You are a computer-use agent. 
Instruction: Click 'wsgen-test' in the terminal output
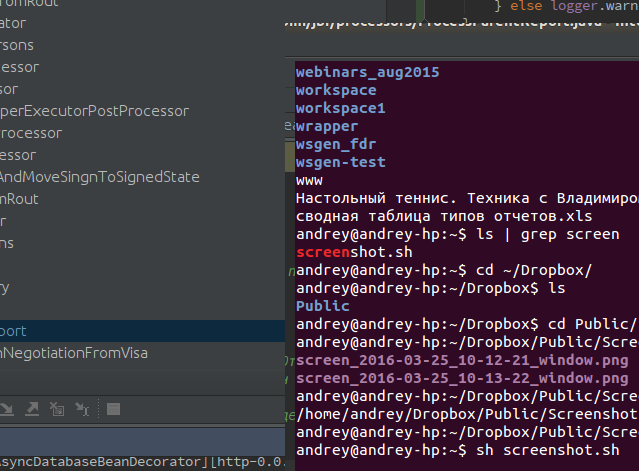[341, 162]
